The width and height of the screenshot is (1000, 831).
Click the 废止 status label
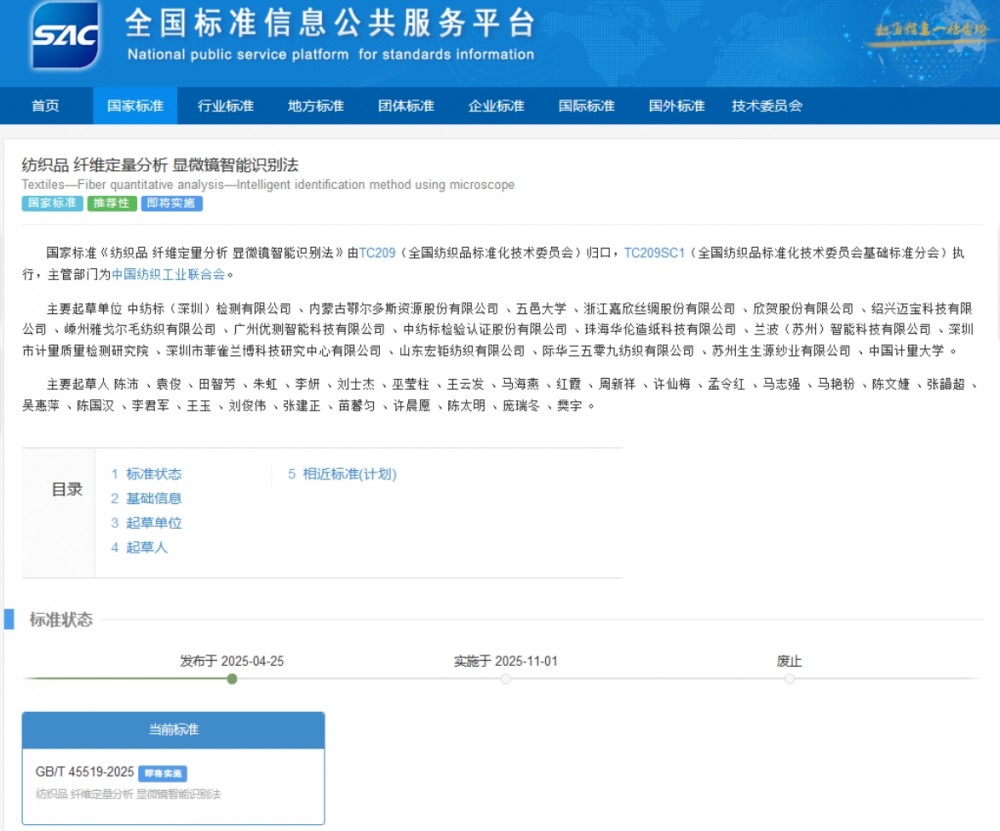(790, 661)
